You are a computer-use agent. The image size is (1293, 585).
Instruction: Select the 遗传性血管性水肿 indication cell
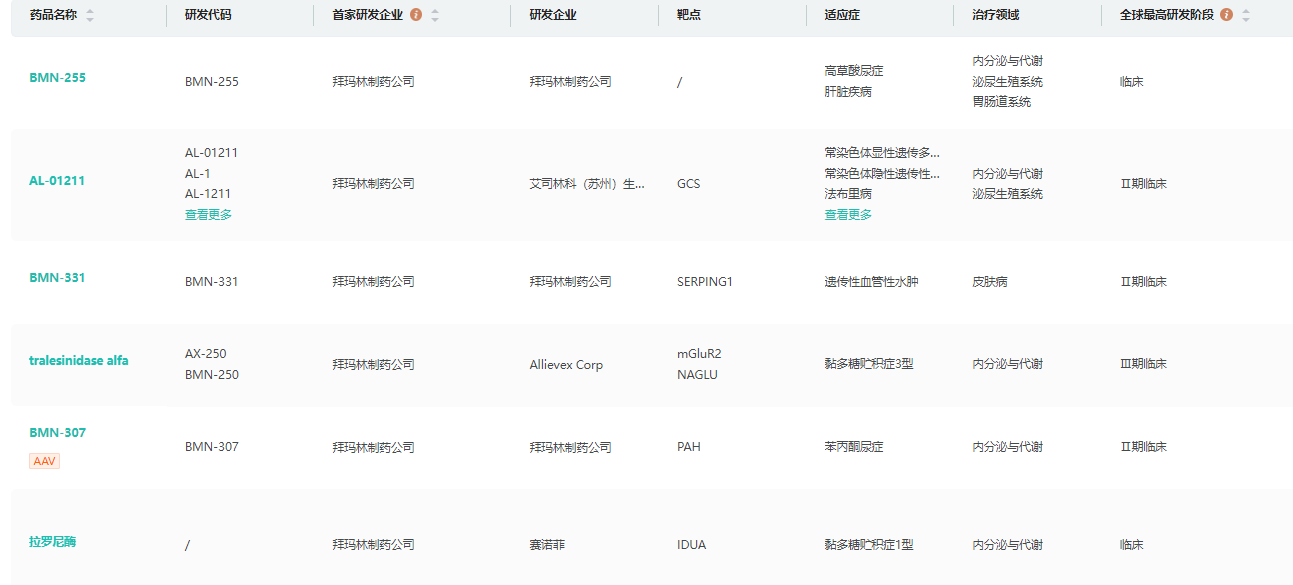[871, 282]
